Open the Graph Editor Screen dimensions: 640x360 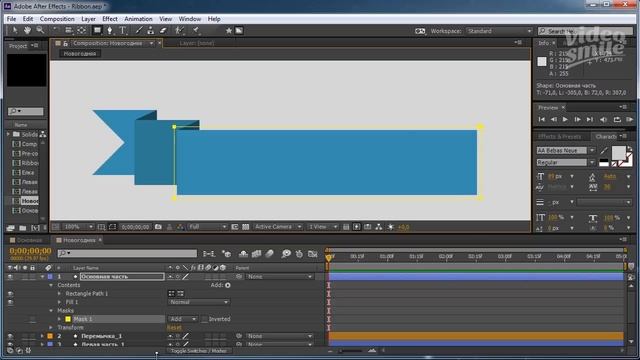(x=313, y=254)
